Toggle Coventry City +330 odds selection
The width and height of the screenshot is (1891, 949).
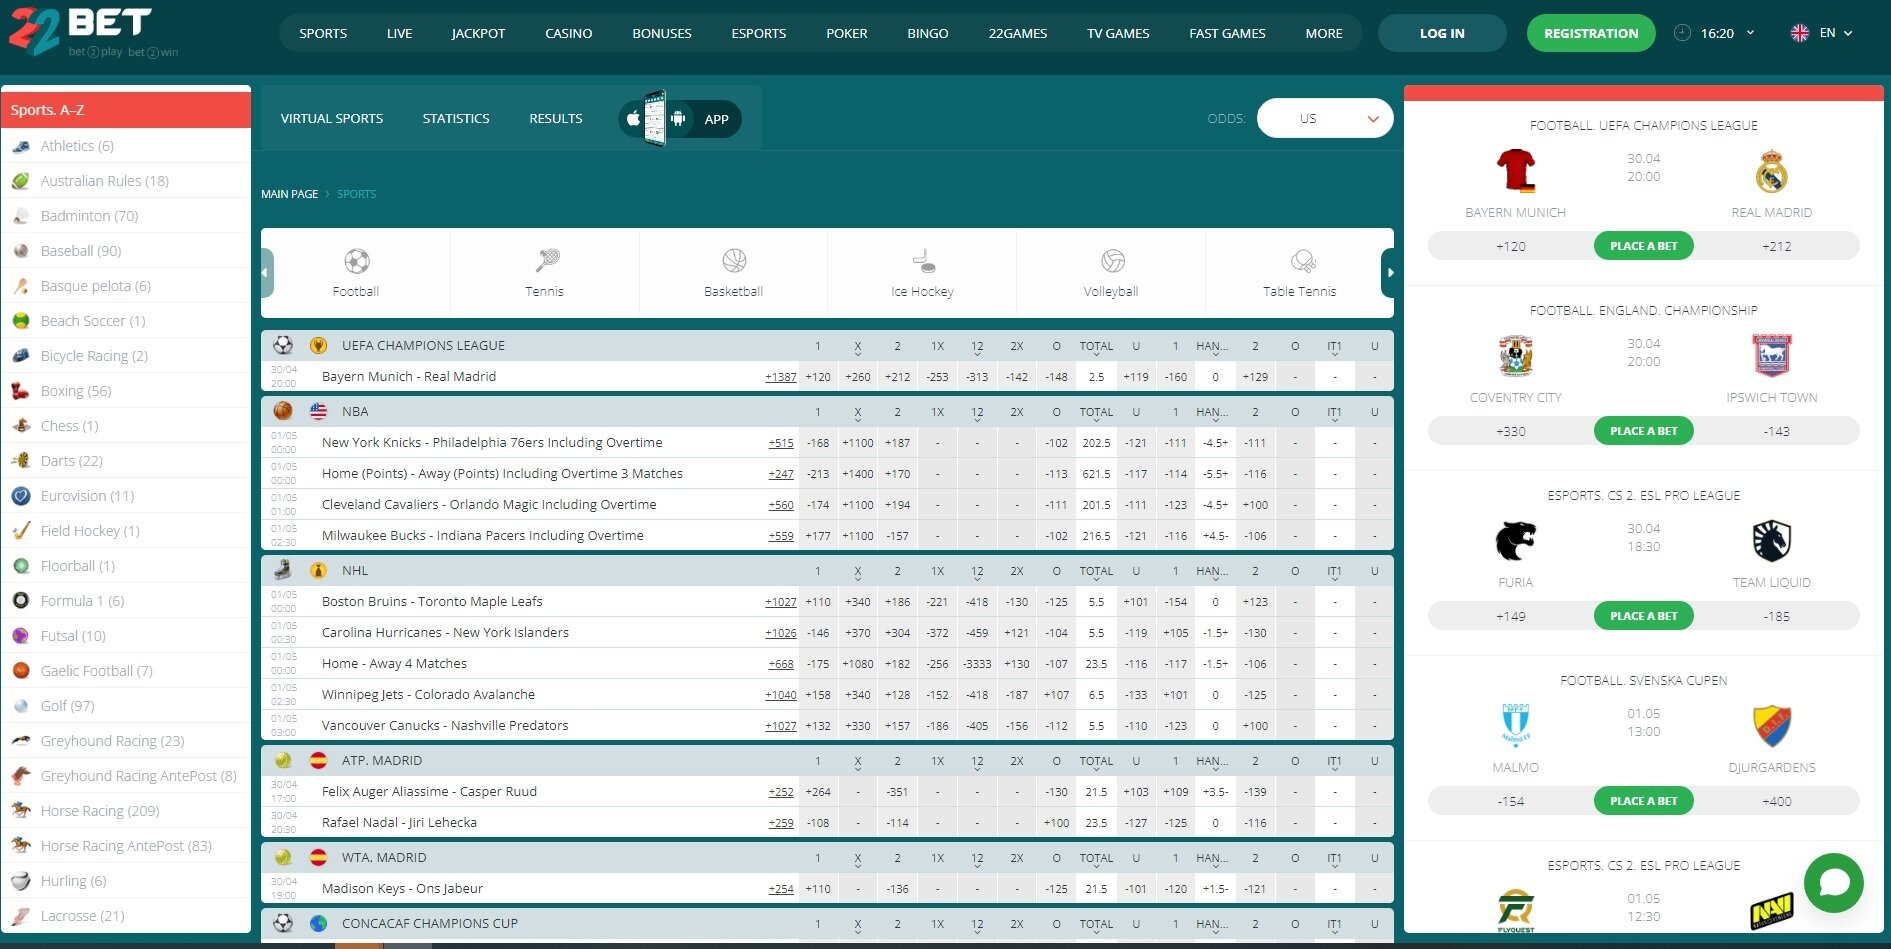(1511, 431)
